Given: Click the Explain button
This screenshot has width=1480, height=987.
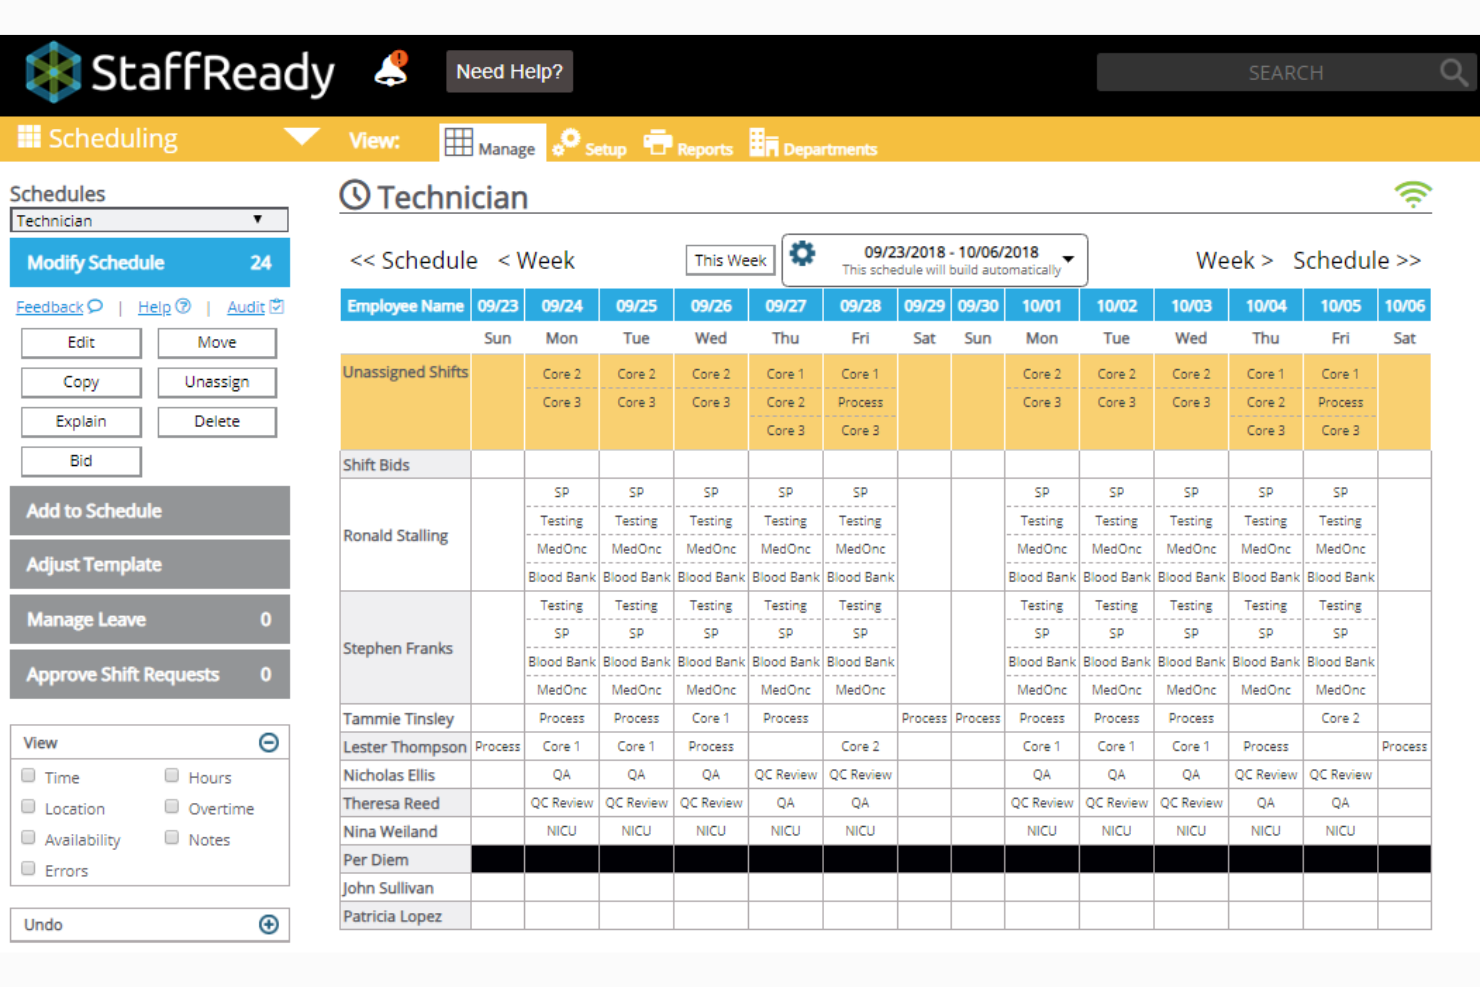Looking at the screenshot, I should click(81, 421).
